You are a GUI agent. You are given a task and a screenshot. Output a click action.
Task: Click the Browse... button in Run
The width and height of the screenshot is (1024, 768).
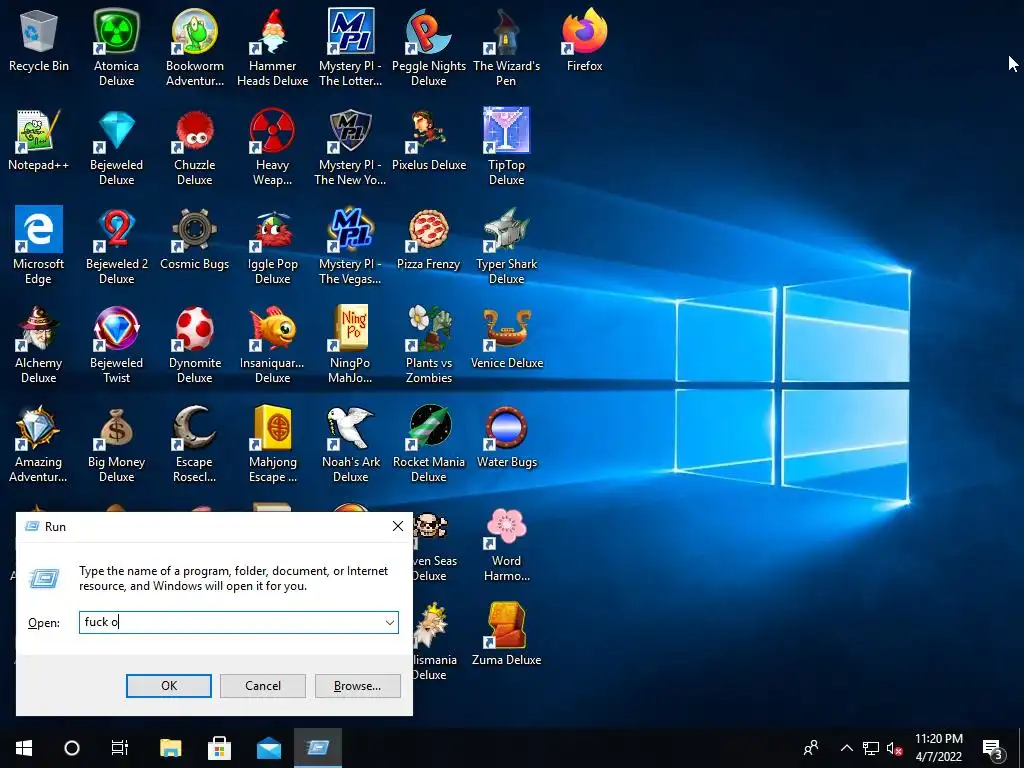pyautogui.click(x=357, y=686)
